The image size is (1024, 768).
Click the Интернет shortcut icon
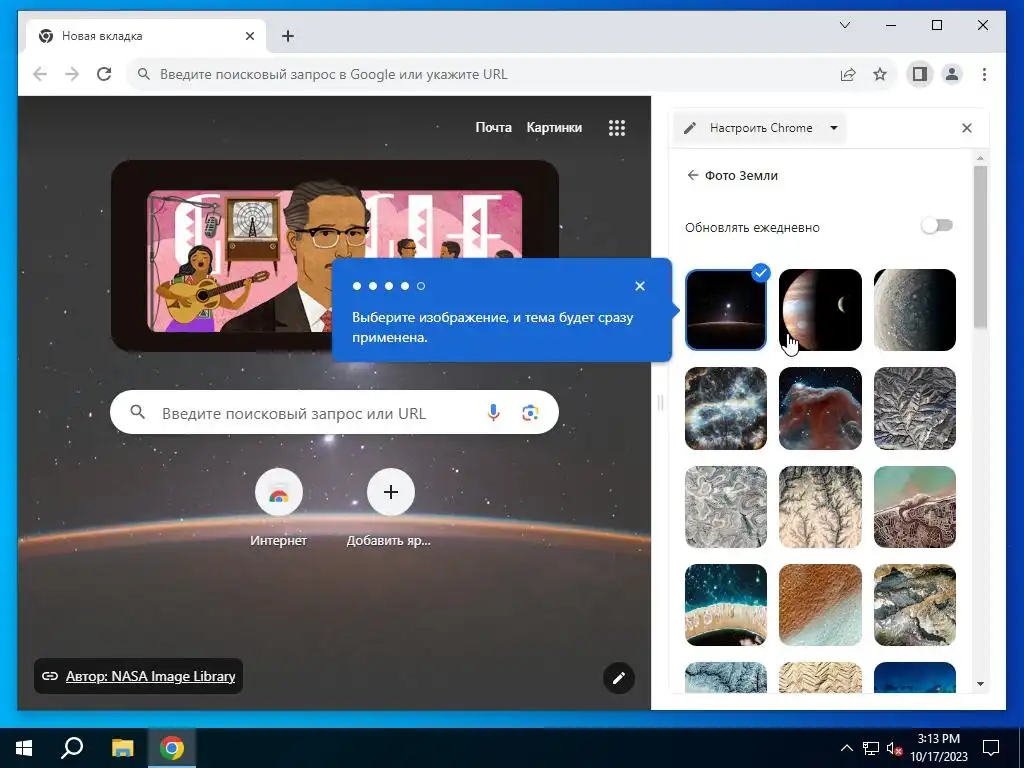click(279, 492)
